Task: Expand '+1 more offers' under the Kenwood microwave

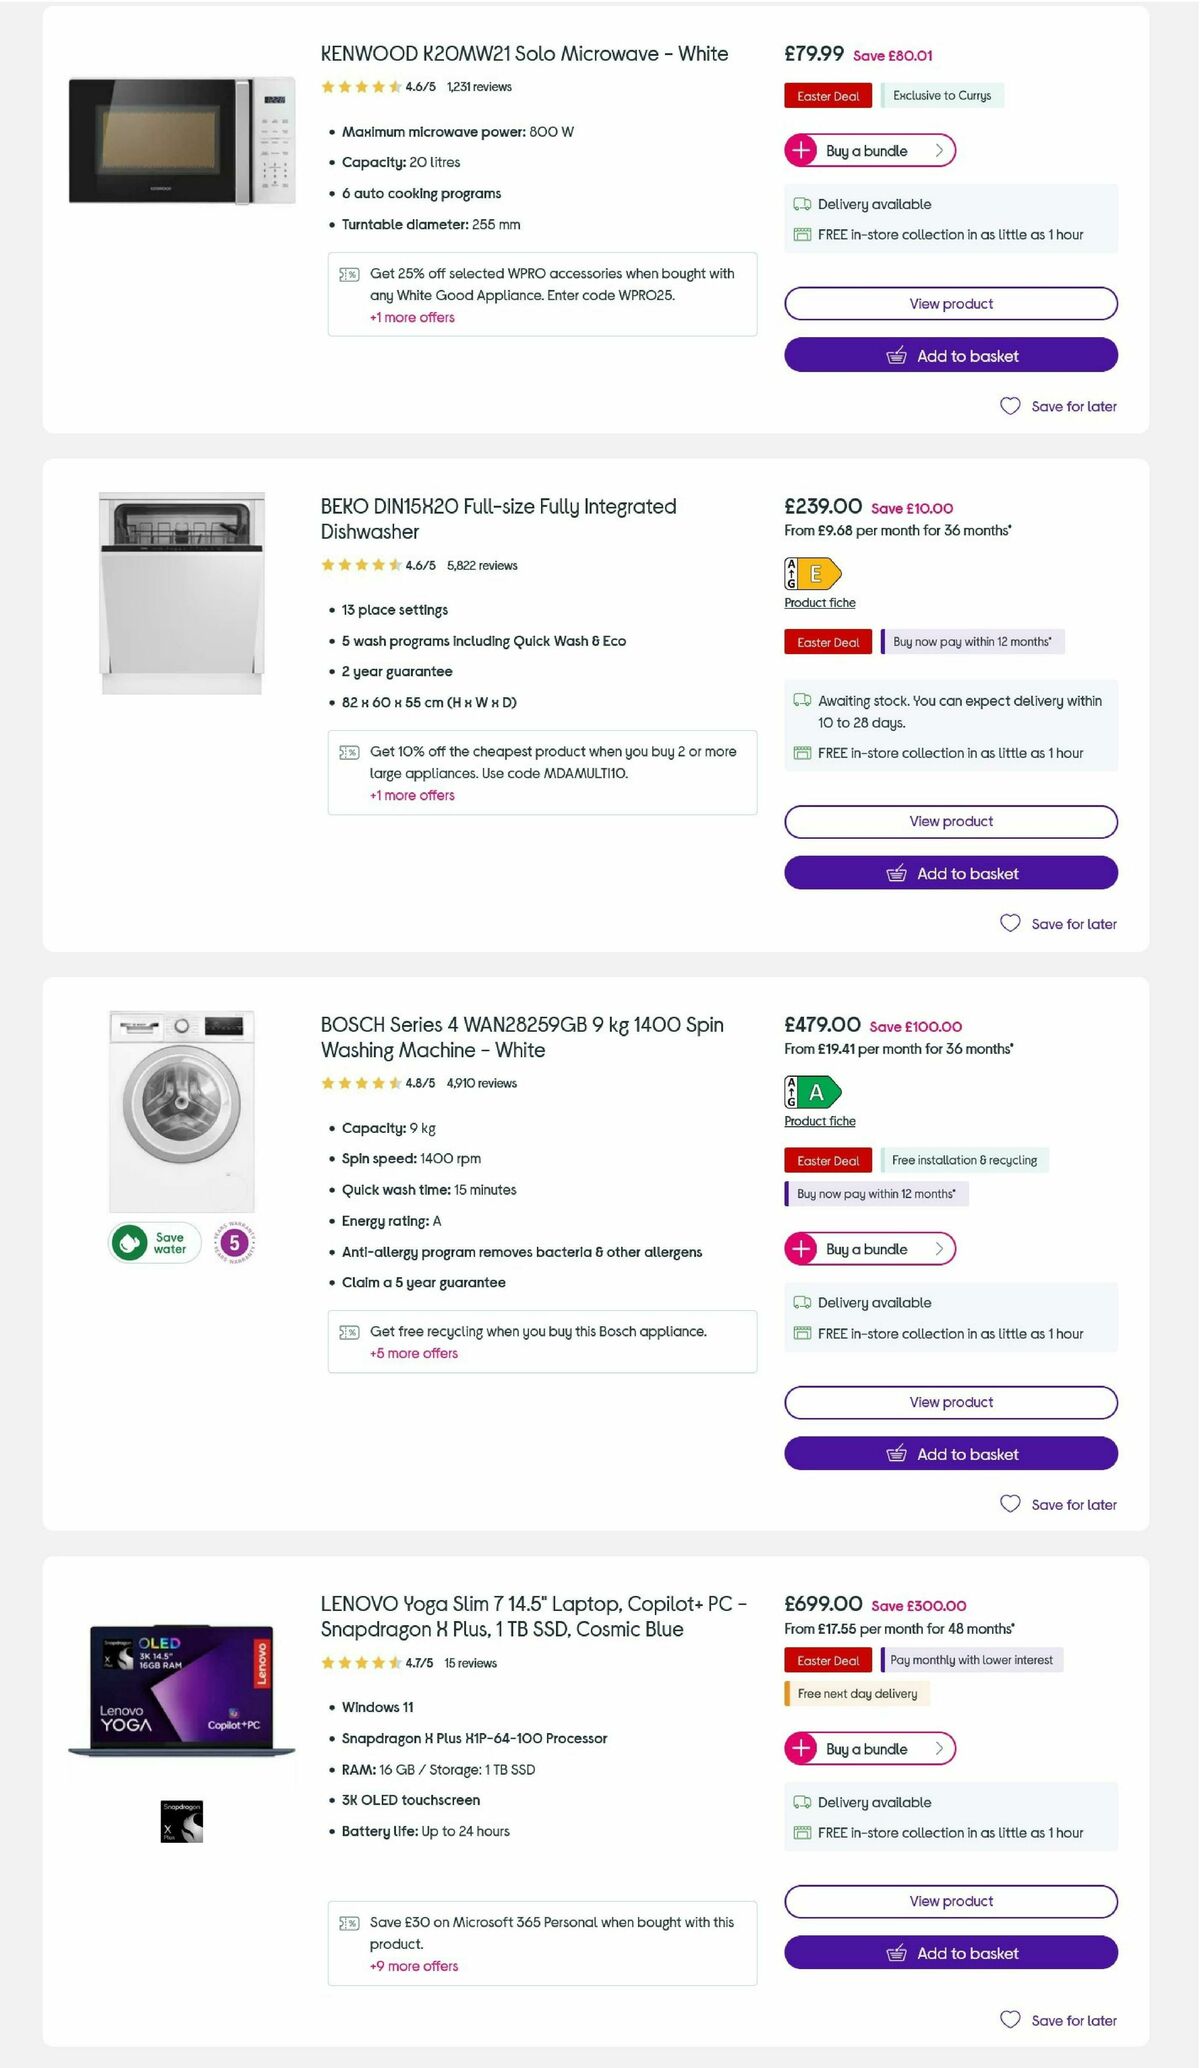Action: point(411,317)
